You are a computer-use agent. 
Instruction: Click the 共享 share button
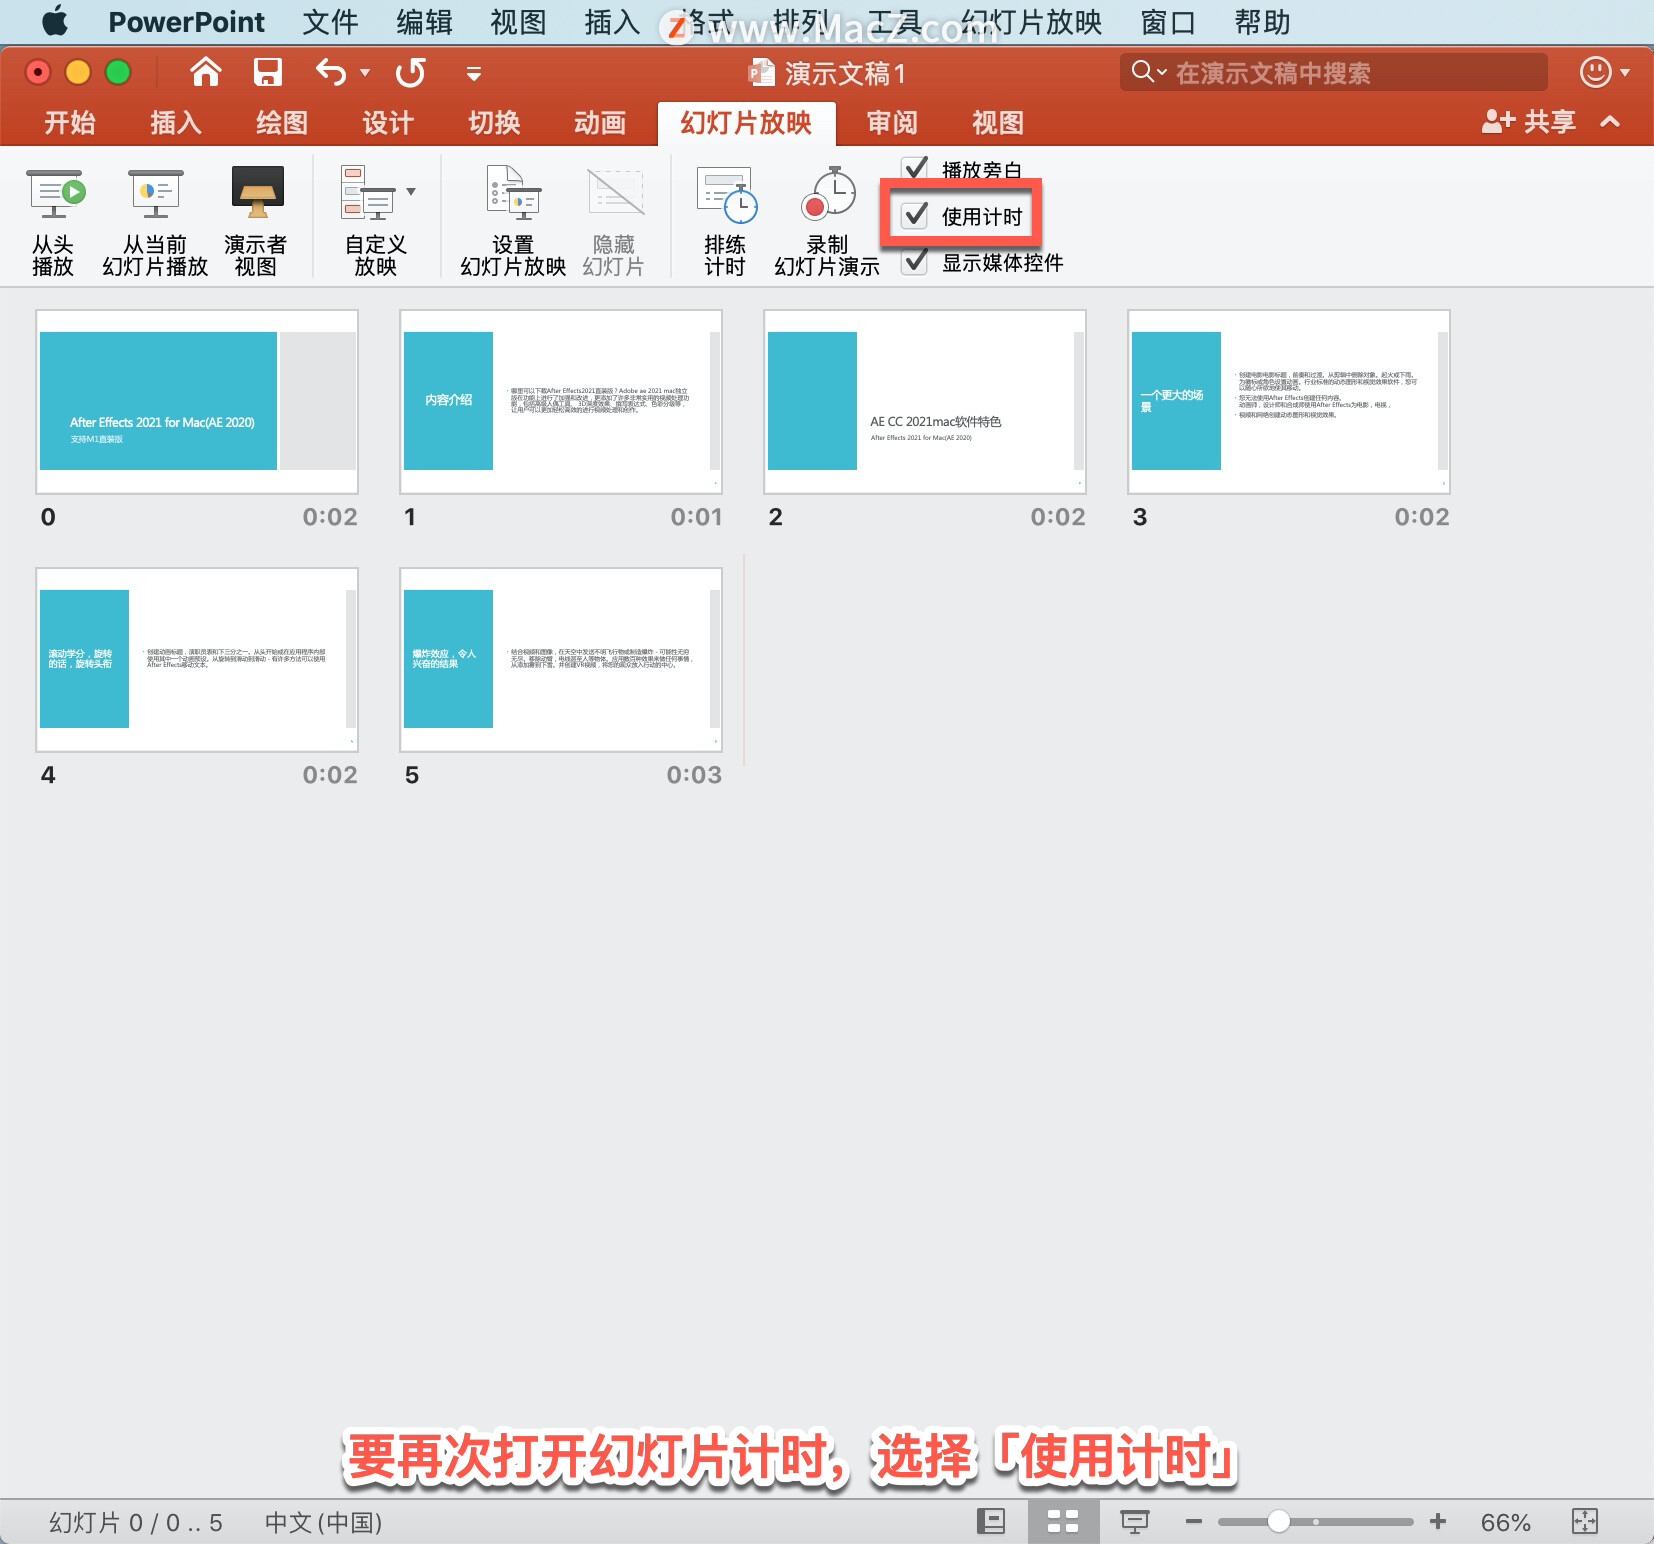click(1528, 122)
